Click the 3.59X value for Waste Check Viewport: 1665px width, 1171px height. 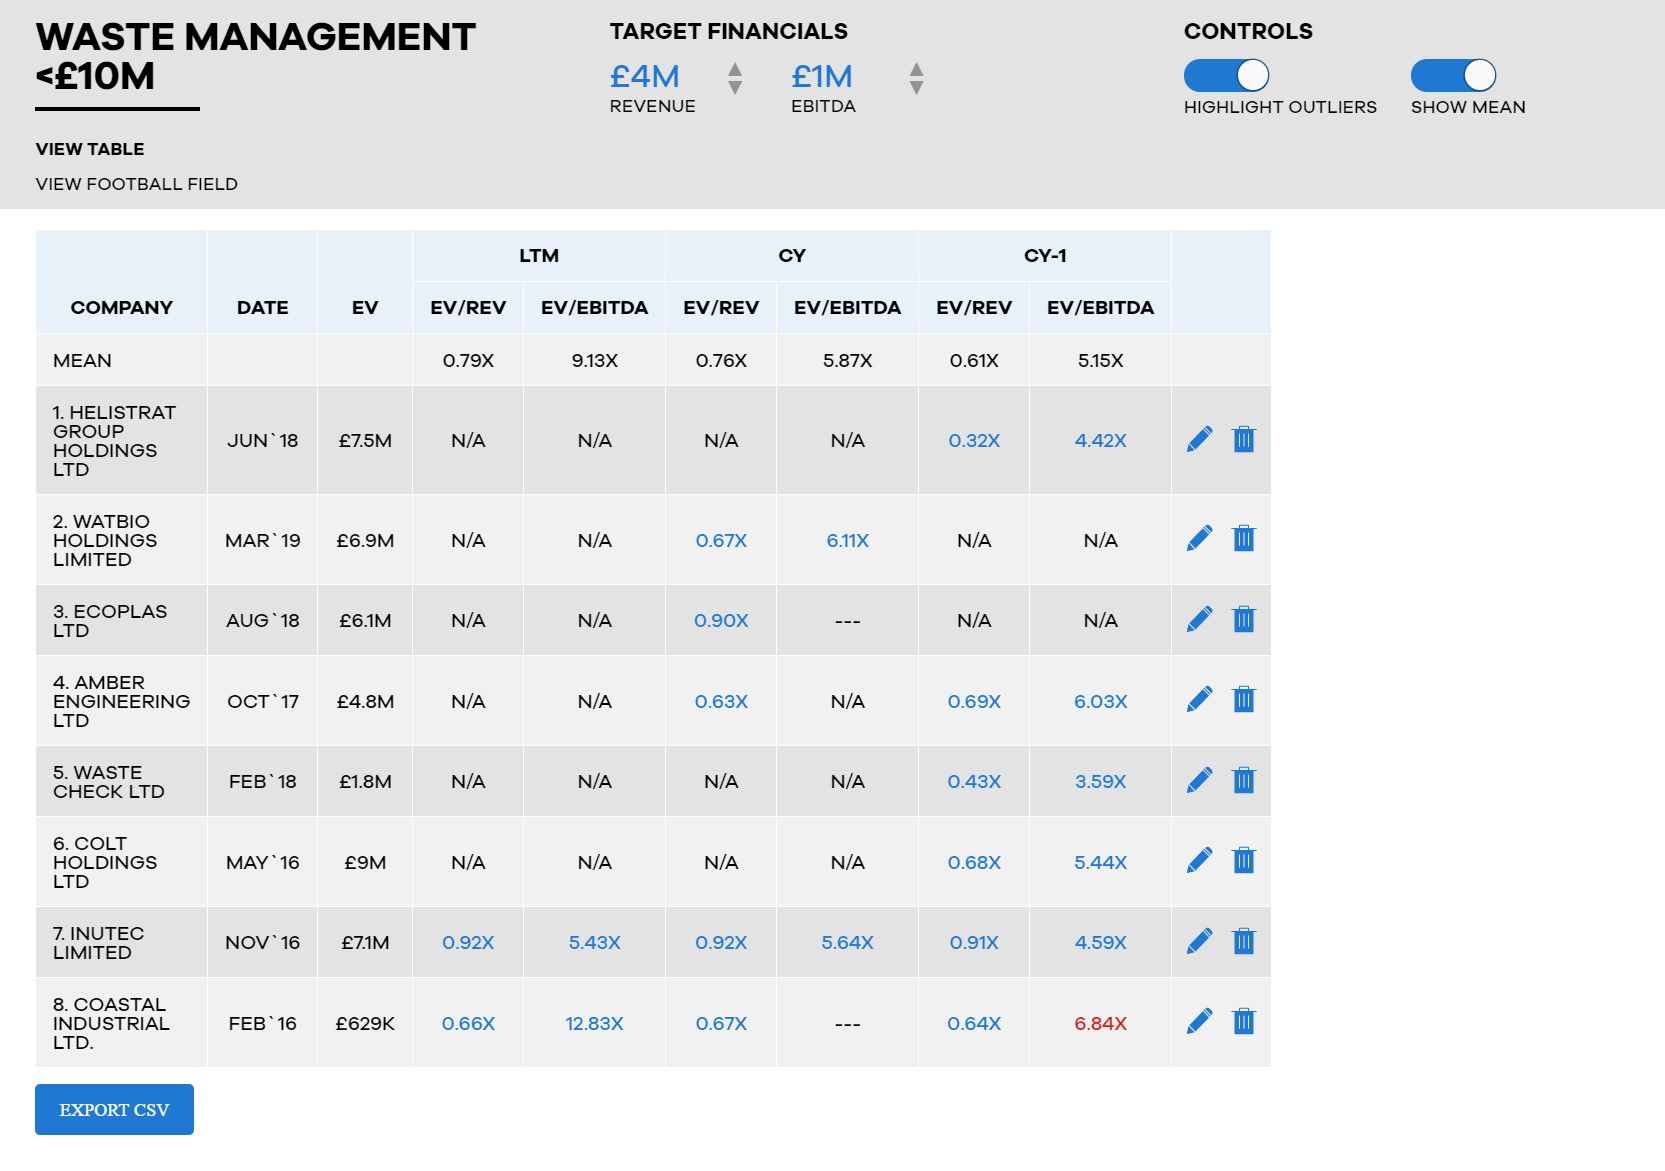(1101, 781)
